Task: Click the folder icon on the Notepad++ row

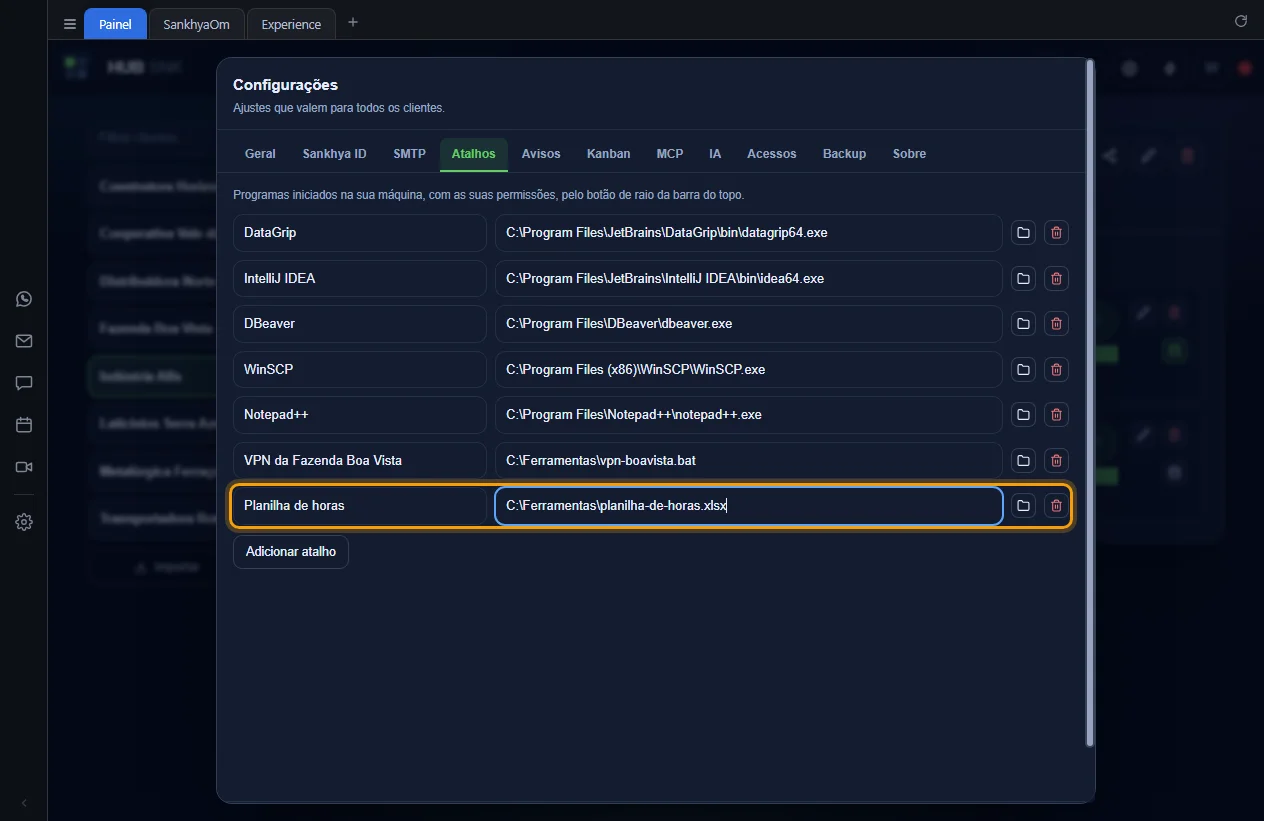Action: (1023, 415)
